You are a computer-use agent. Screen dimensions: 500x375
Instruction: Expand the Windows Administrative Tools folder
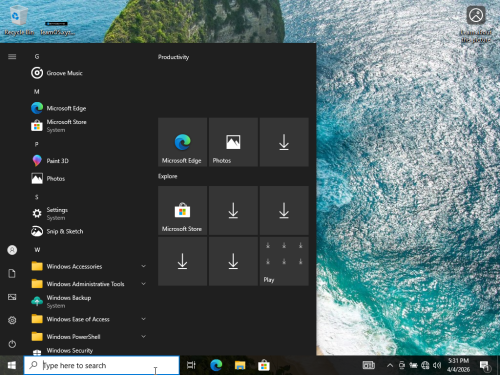click(x=88, y=284)
